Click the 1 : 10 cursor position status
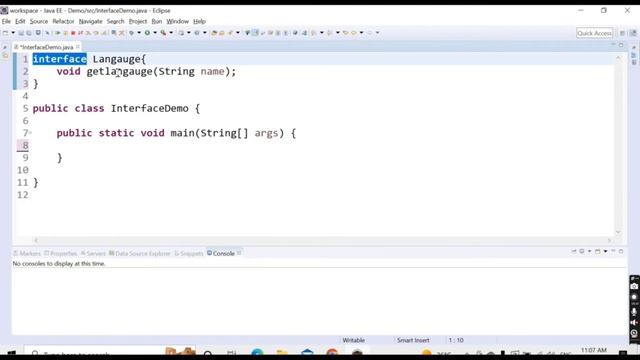This screenshot has width=640, height=360. (456, 340)
